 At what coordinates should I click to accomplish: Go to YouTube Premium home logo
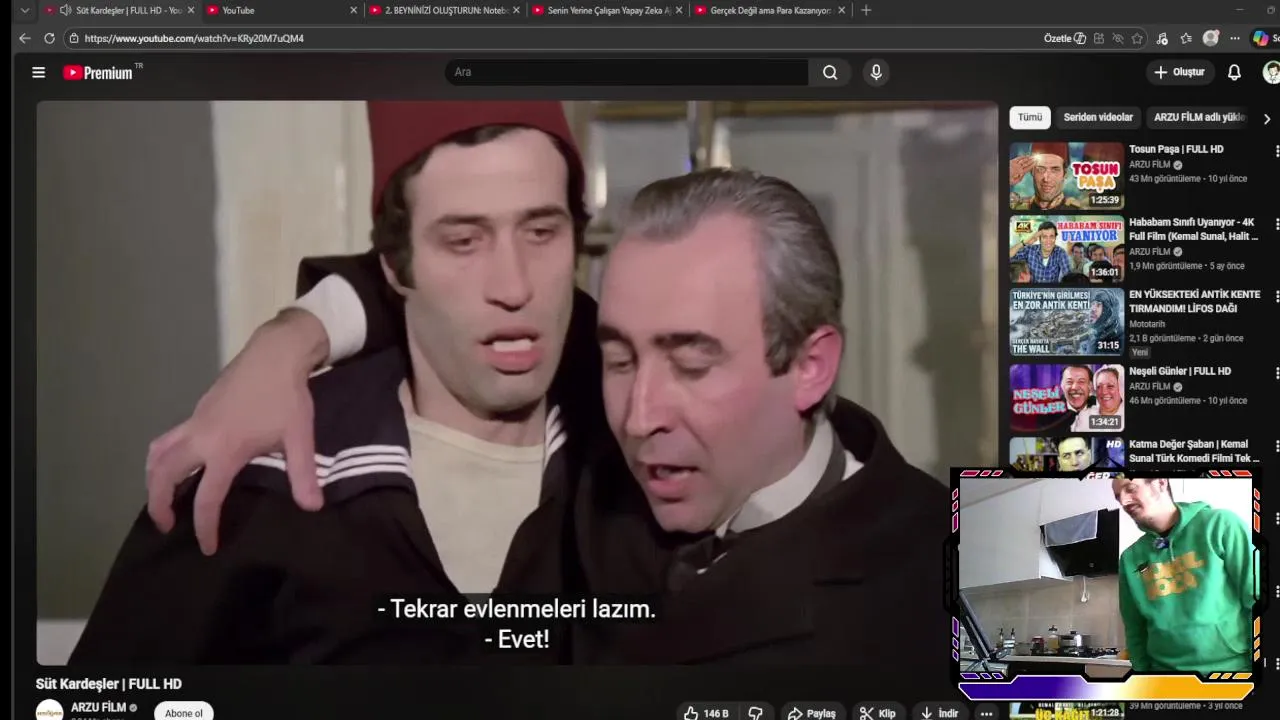[98, 72]
